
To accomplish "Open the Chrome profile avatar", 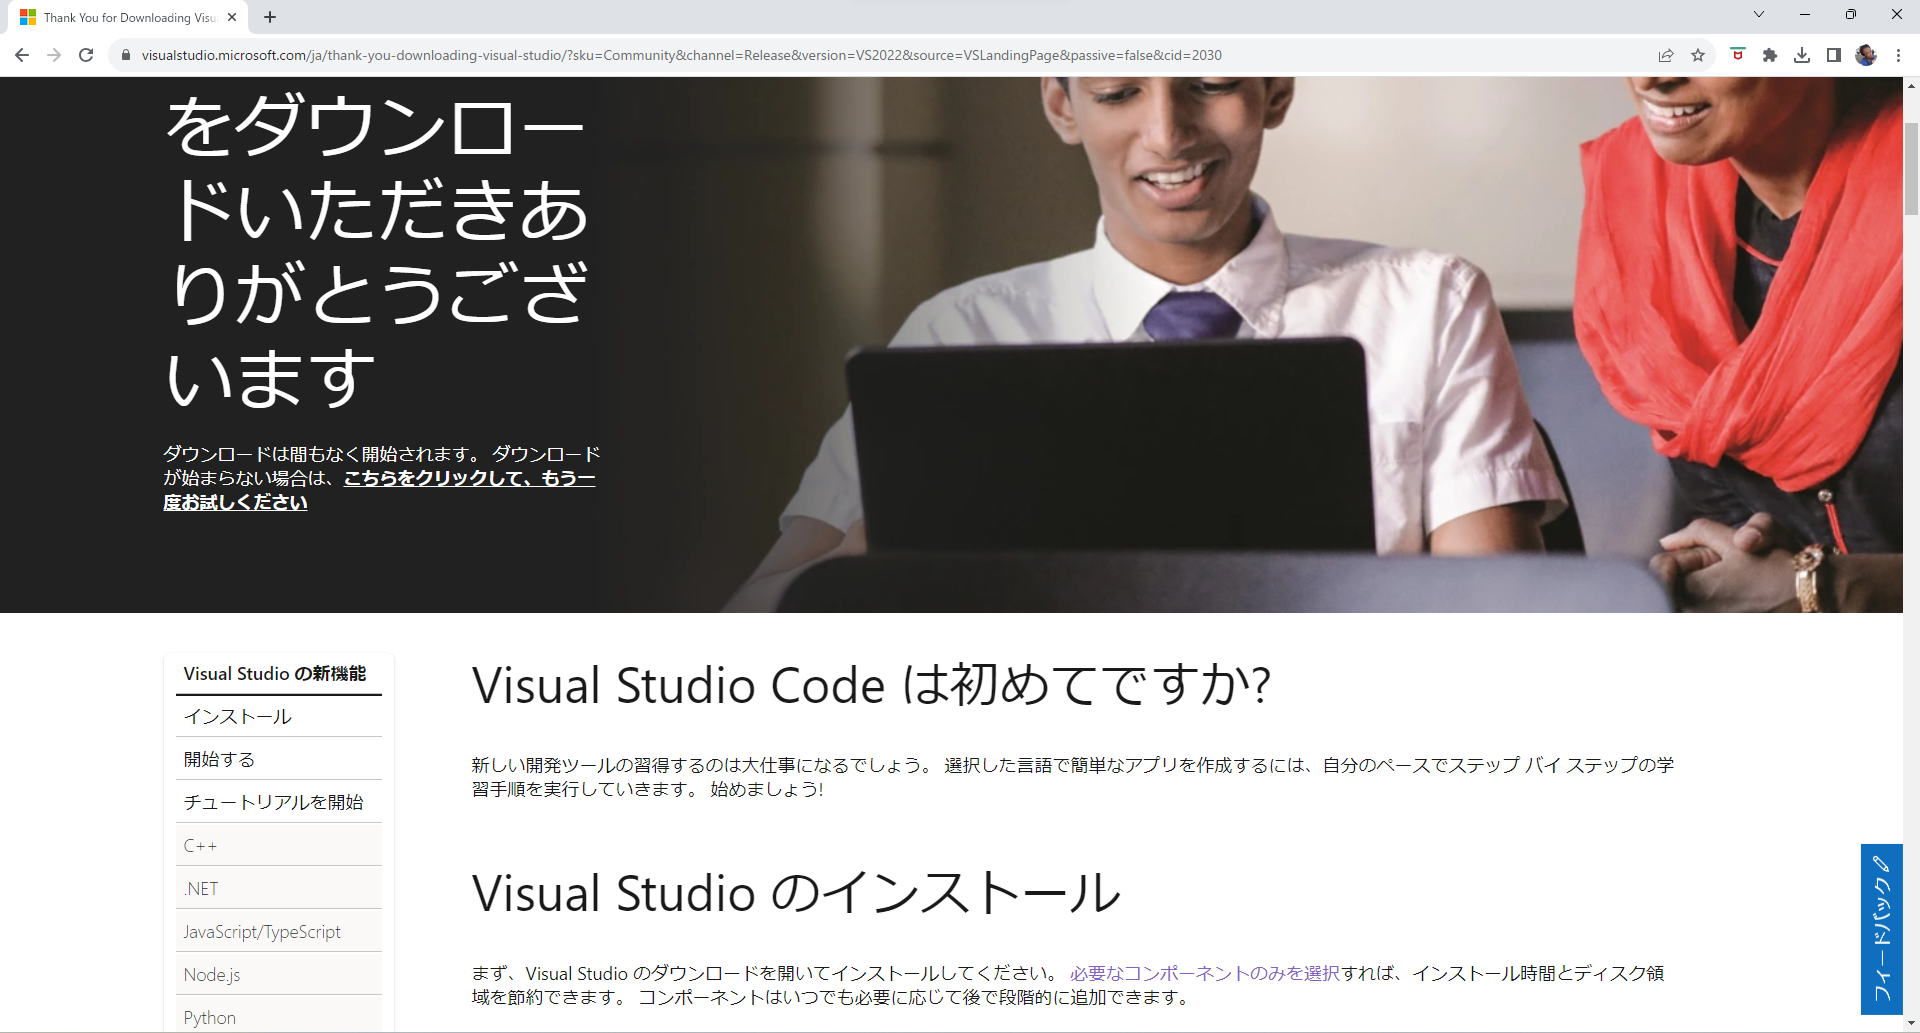I will [x=1865, y=55].
